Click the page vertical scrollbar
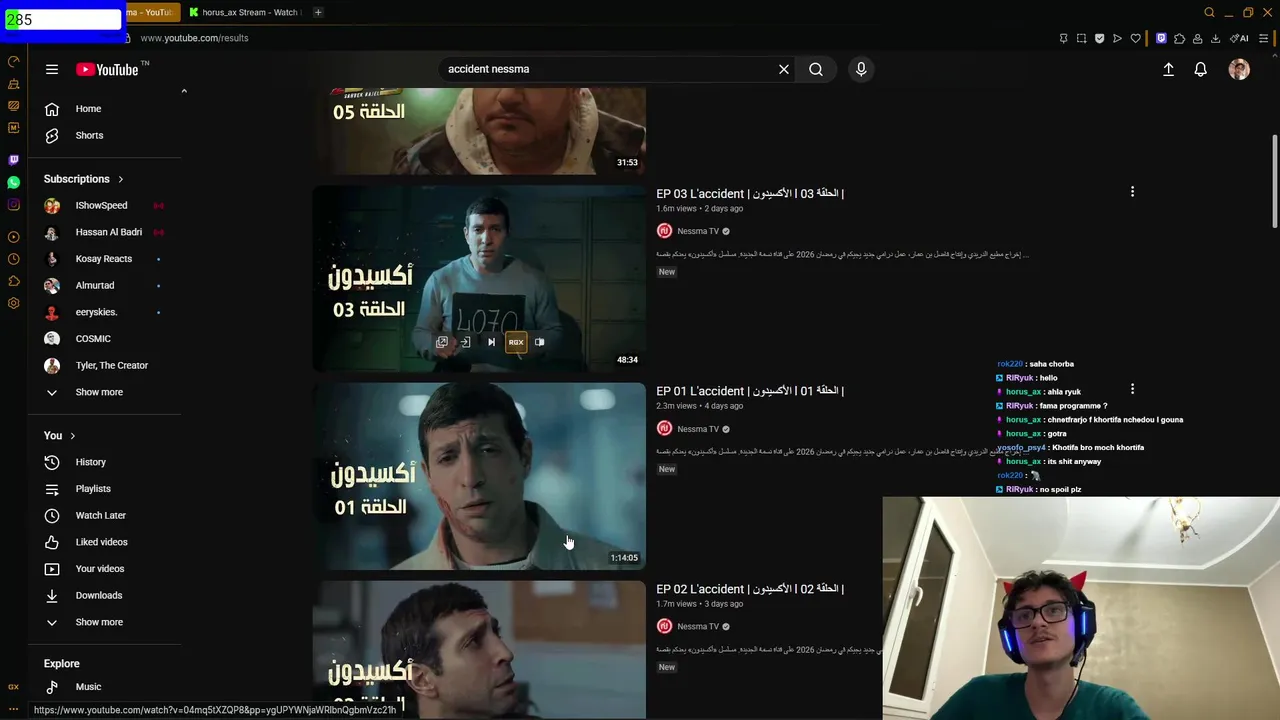1280x720 pixels. (x=1275, y=180)
